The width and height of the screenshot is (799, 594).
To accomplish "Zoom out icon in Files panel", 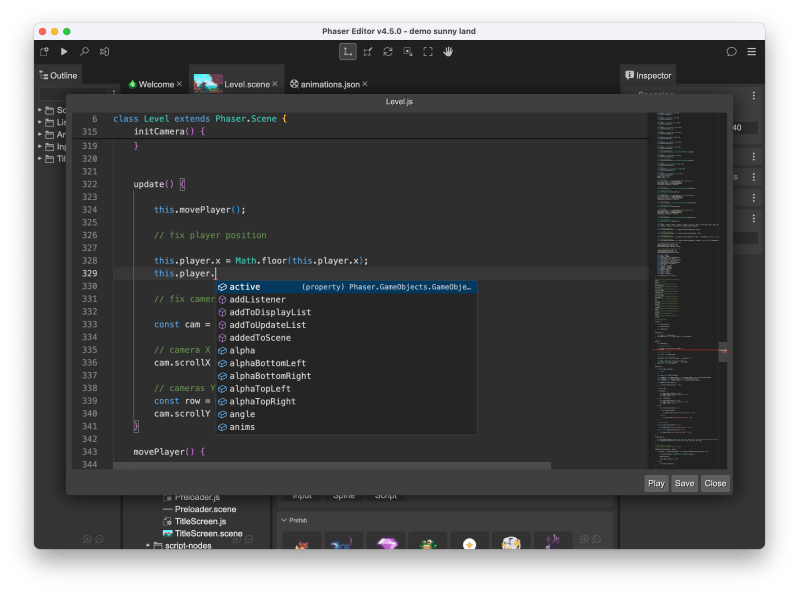I will (x=249, y=539).
